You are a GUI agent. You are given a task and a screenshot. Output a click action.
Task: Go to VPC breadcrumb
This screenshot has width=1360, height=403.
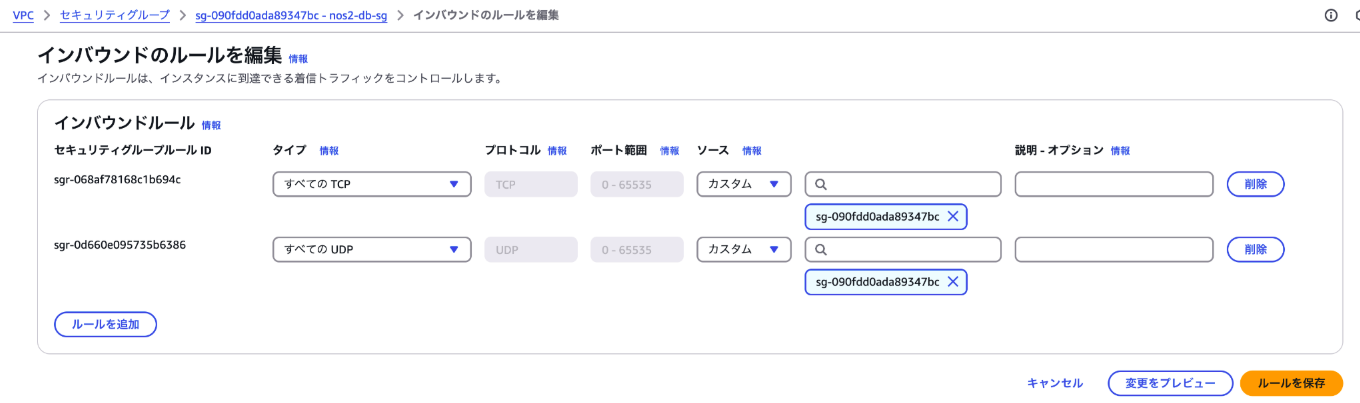[23, 15]
